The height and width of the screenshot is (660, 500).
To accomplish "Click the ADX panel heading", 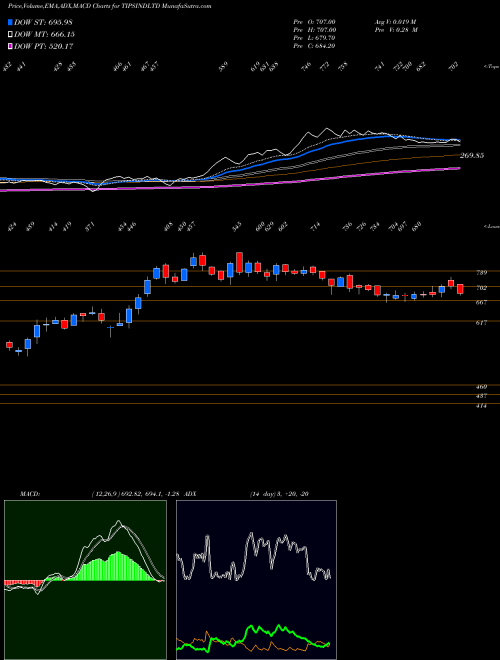I will pos(191,494).
